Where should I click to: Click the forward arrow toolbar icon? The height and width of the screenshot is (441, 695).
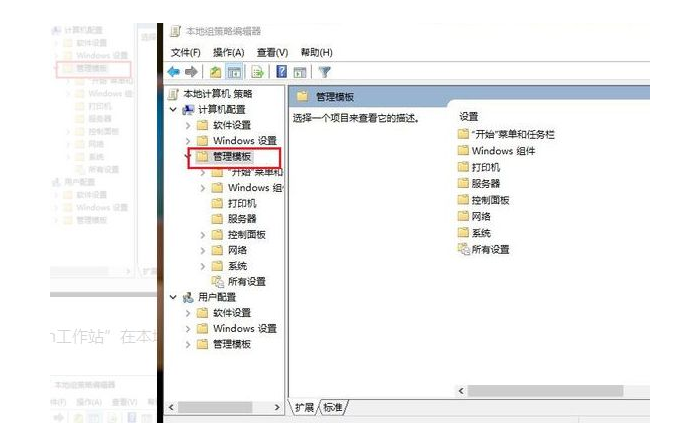tap(191, 71)
